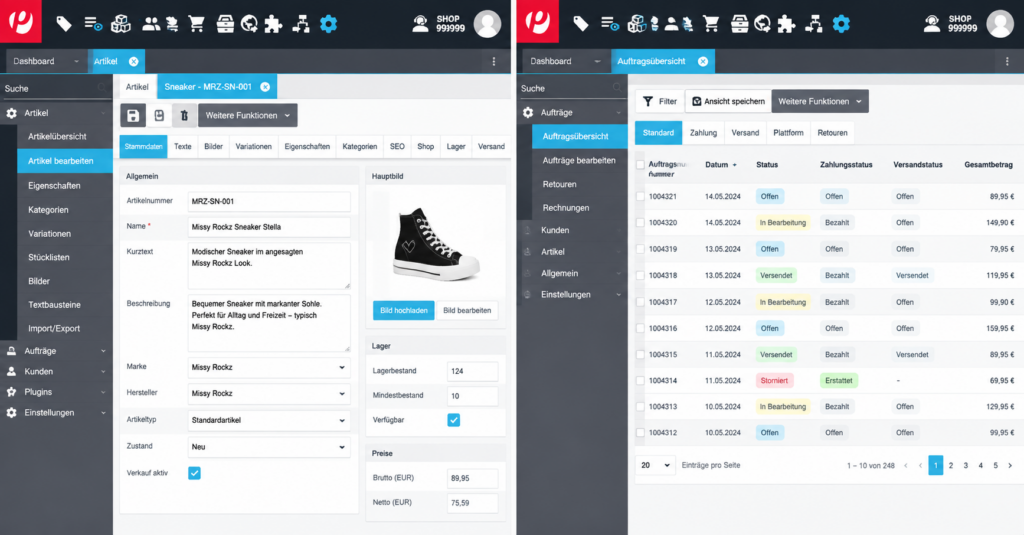Toggle the Verfügbar checkbox

tap(453, 420)
